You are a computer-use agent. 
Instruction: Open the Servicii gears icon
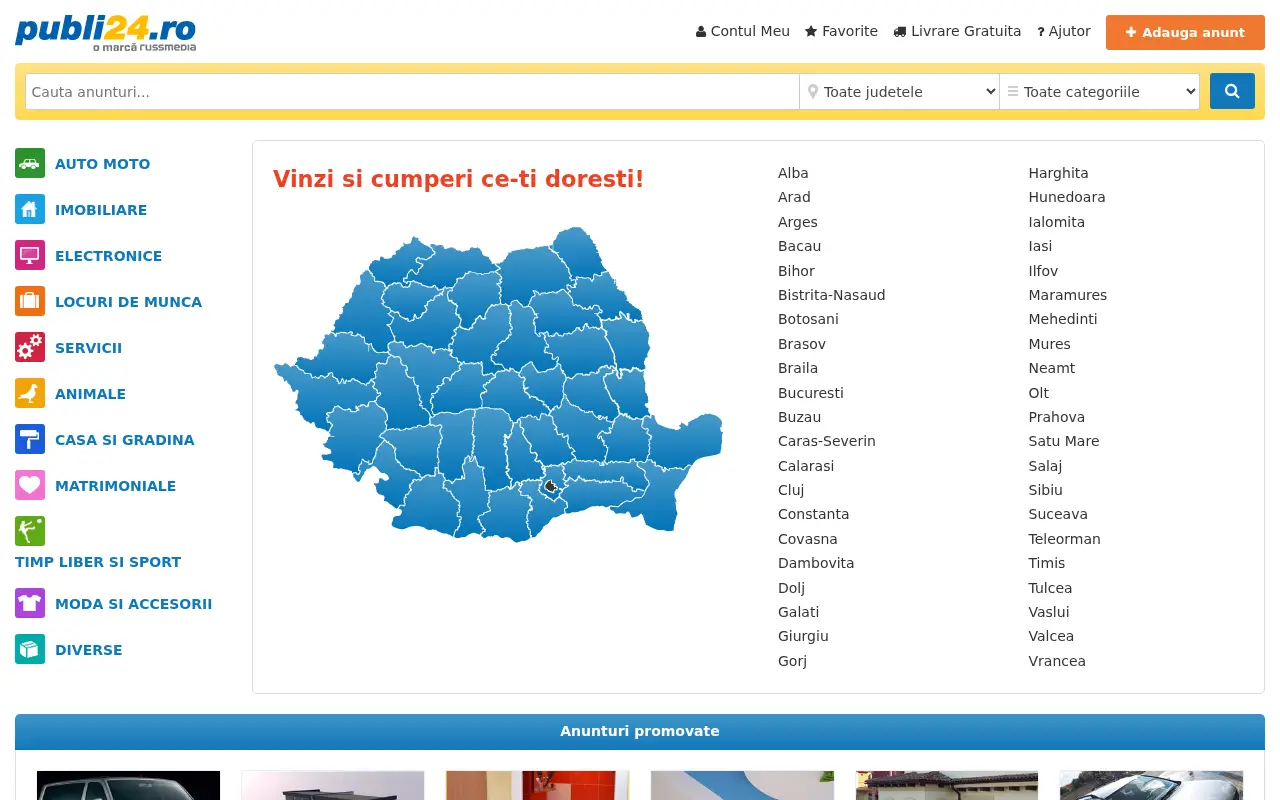[x=30, y=347]
